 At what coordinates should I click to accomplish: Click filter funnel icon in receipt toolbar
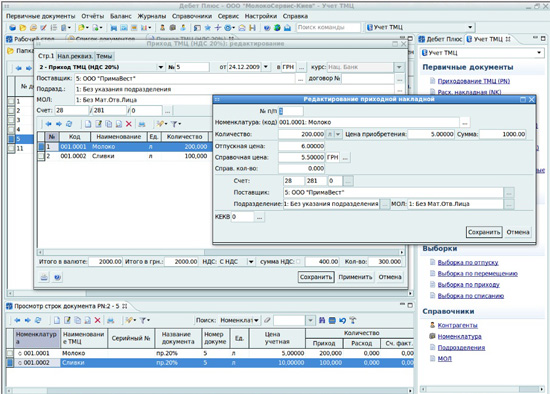pos(175,124)
